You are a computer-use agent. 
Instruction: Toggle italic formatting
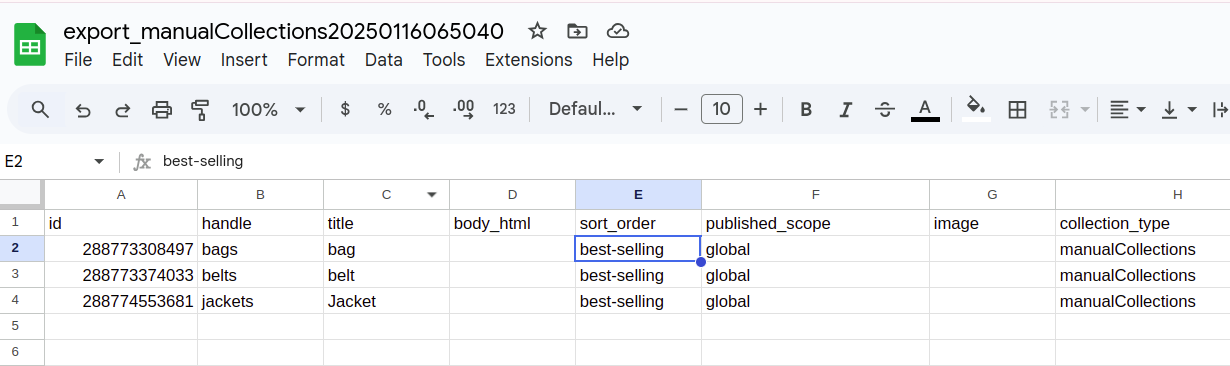tap(845, 109)
